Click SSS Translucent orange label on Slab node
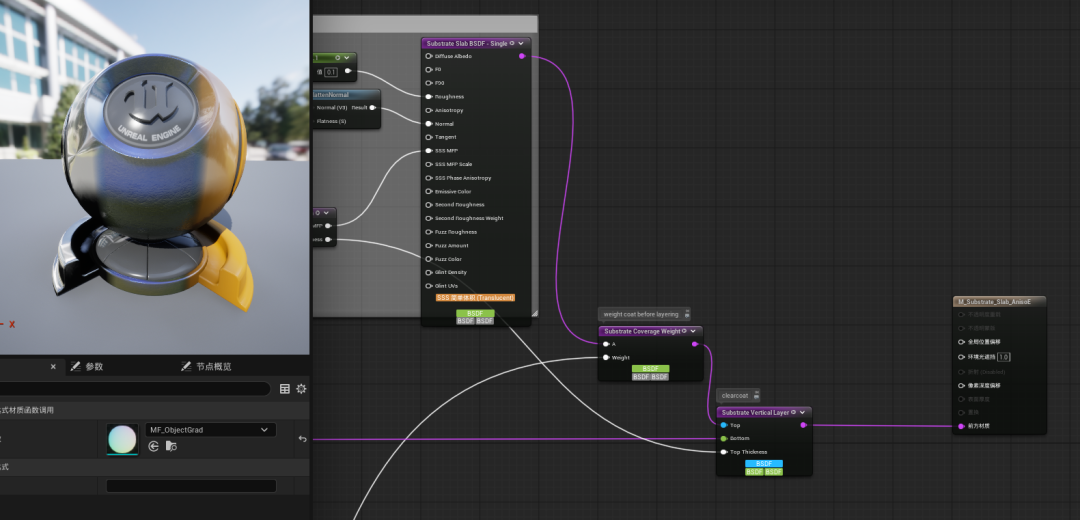The image size is (1080, 520). [x=475, y=298]
